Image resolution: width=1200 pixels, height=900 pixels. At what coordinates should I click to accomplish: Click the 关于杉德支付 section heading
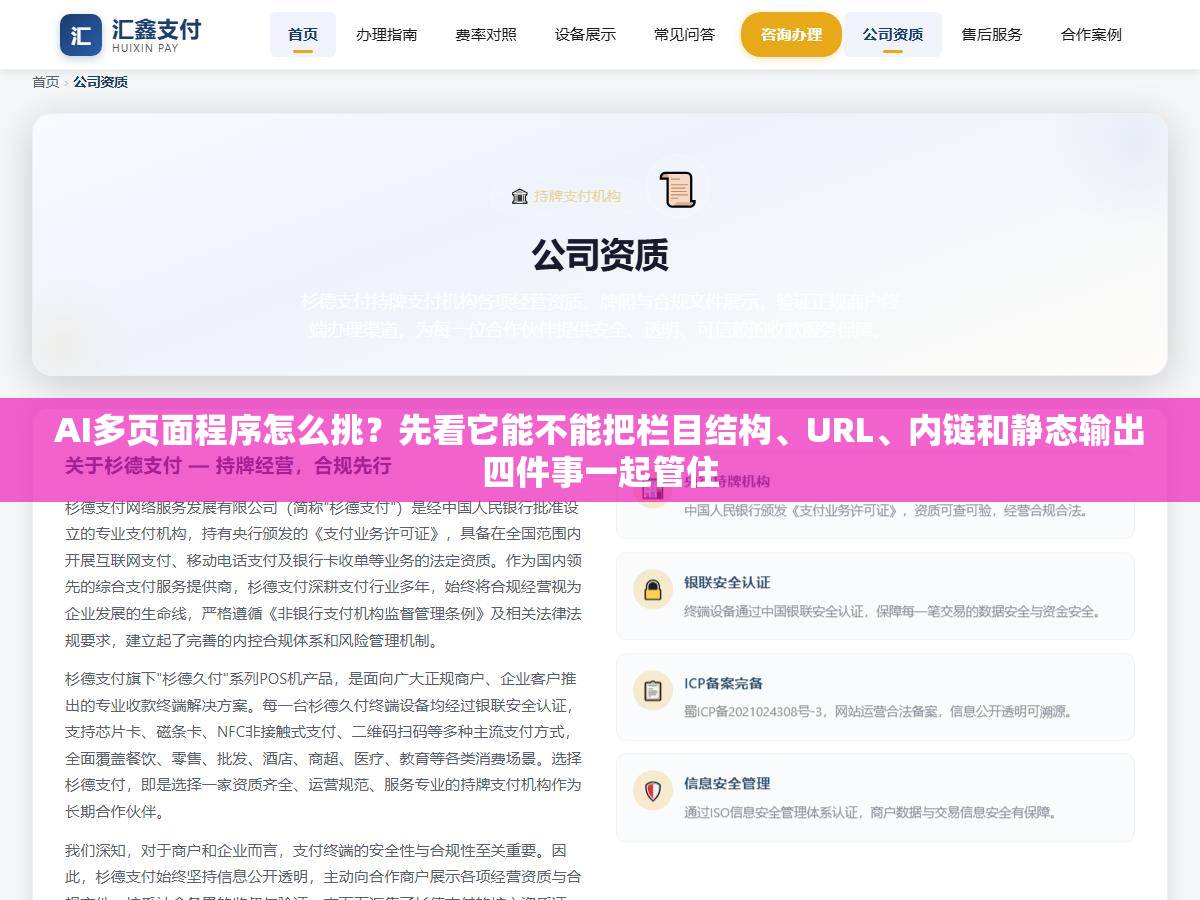(x=228, y=465)
